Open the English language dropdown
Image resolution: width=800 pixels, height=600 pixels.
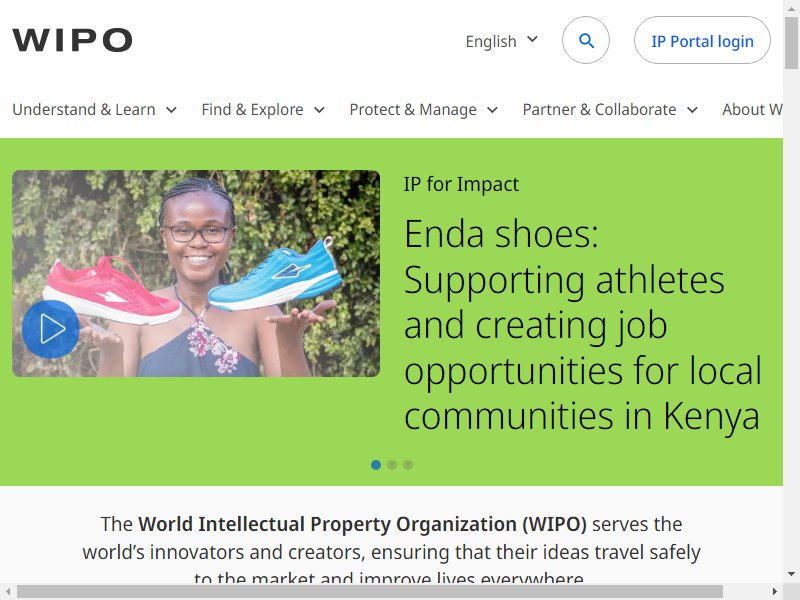click(501, 41)
